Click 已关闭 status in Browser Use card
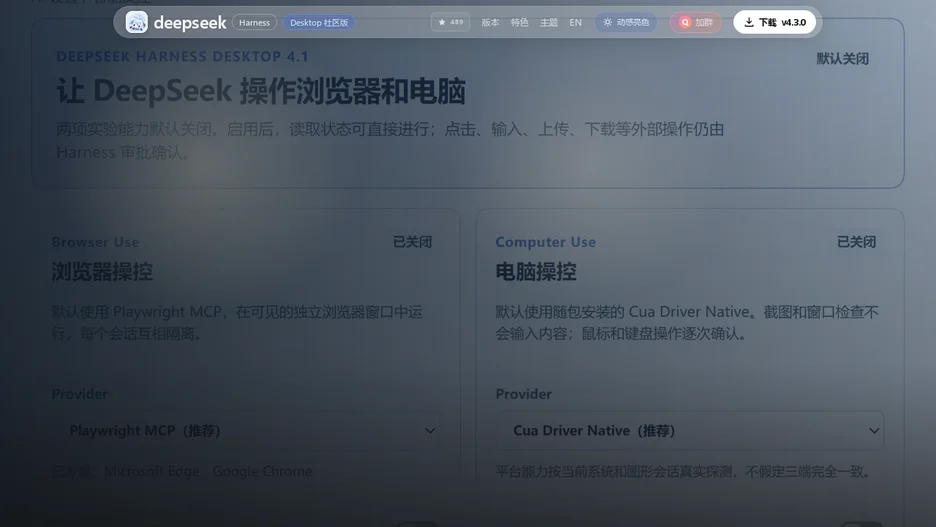 [x=412, y=242]
